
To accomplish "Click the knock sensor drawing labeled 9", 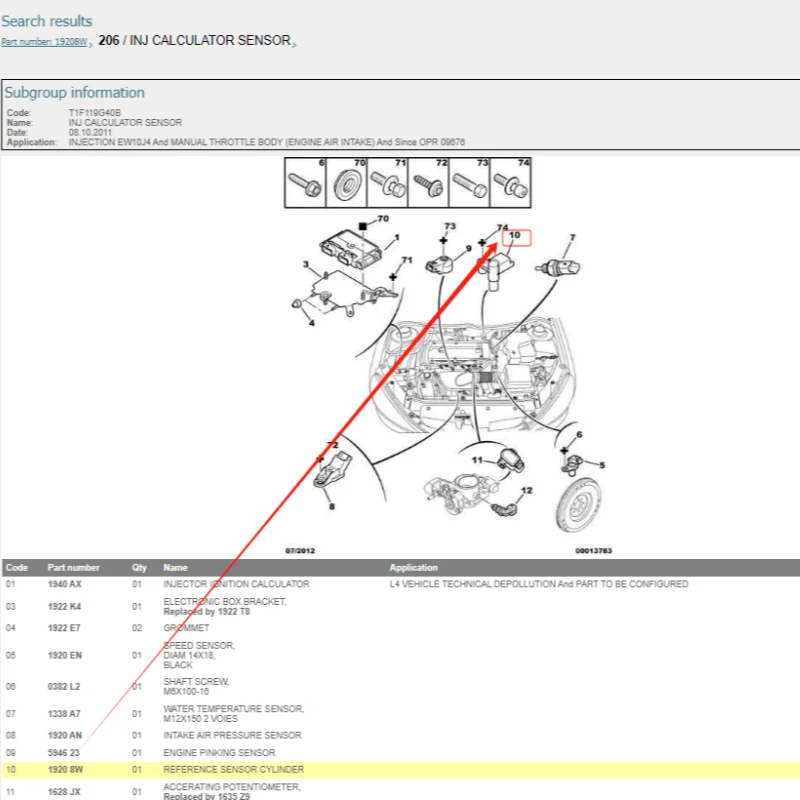I will coord(439,265).
